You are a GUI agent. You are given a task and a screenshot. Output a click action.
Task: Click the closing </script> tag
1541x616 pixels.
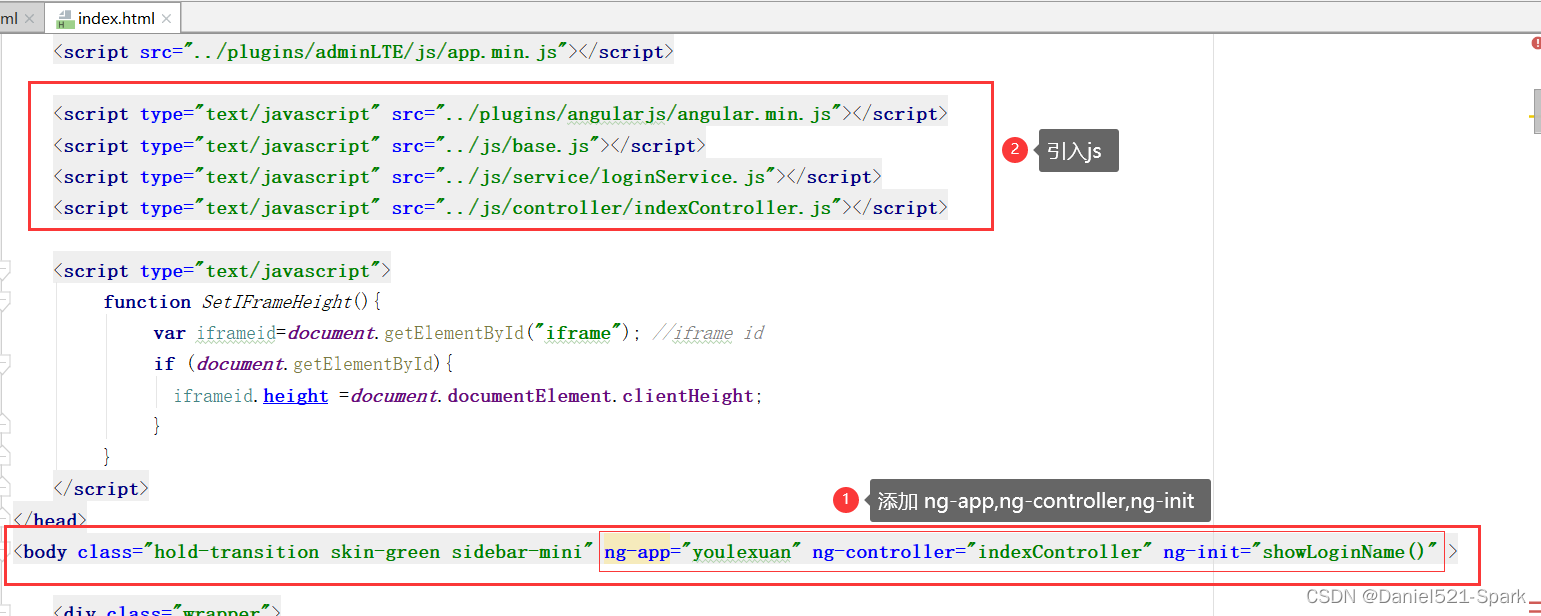(101, 489)
